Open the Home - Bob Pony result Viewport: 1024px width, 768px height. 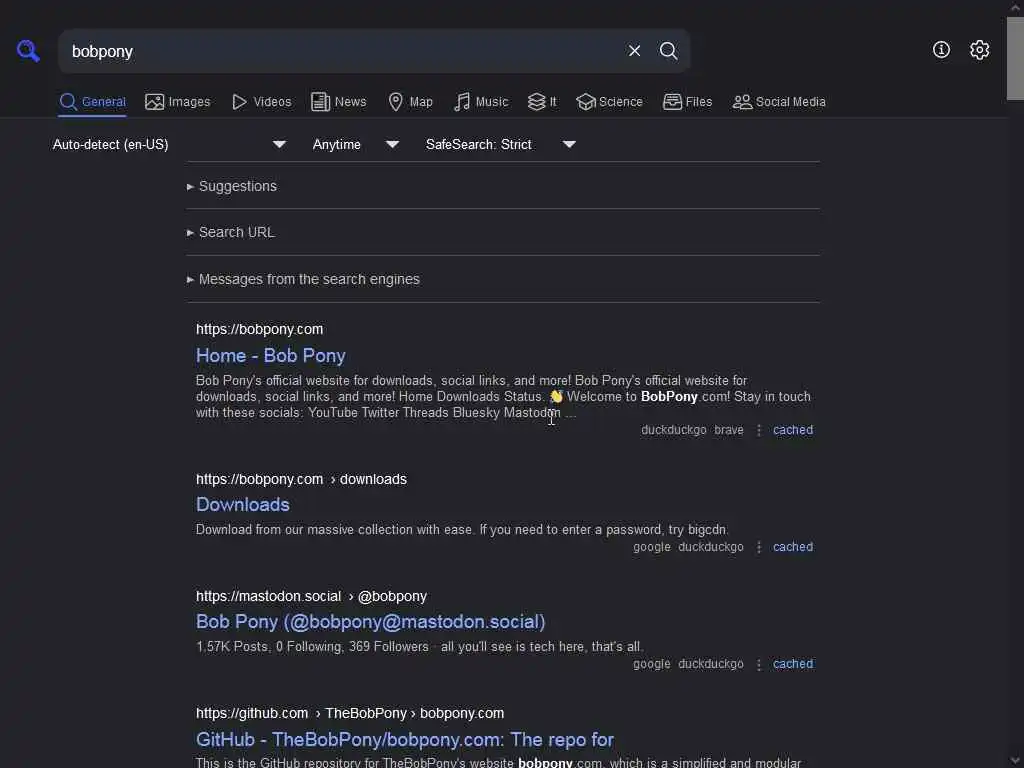[270, 356]
